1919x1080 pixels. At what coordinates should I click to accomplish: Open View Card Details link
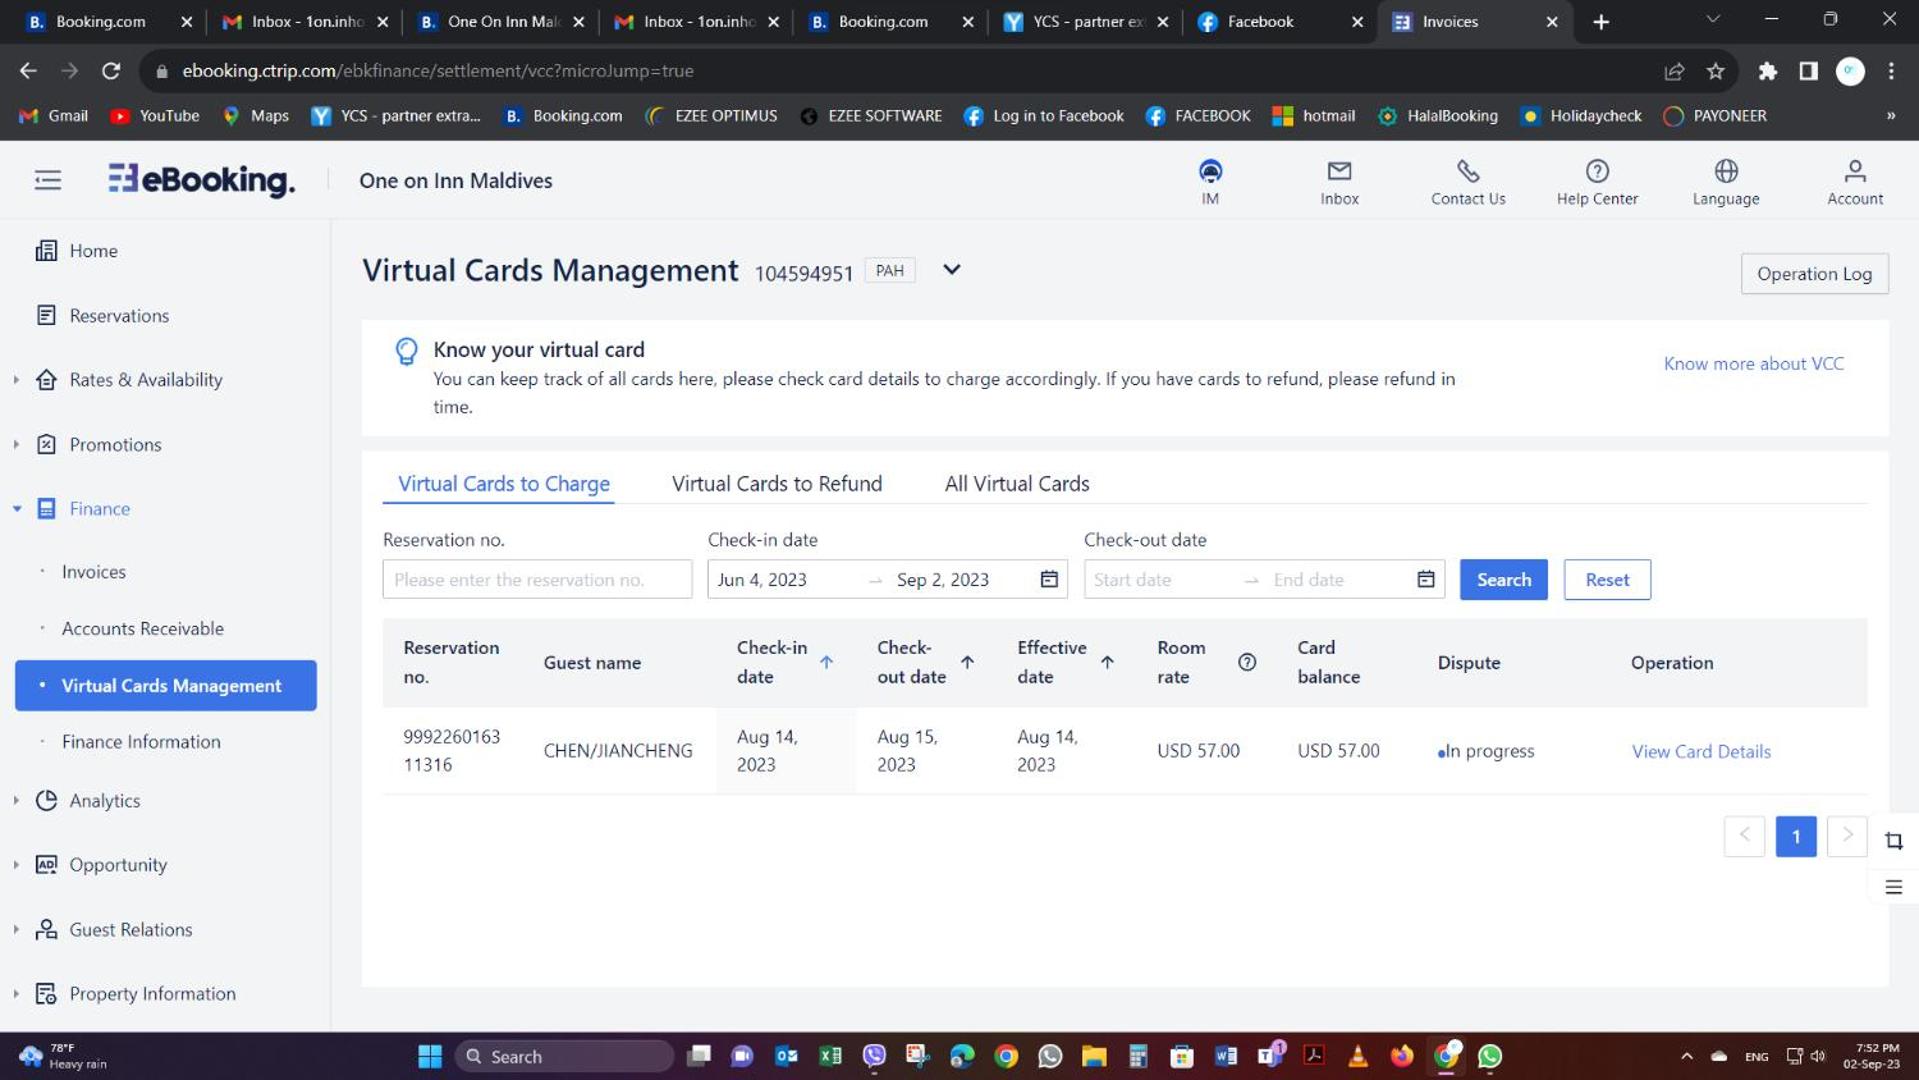[x=1700, y=752]
